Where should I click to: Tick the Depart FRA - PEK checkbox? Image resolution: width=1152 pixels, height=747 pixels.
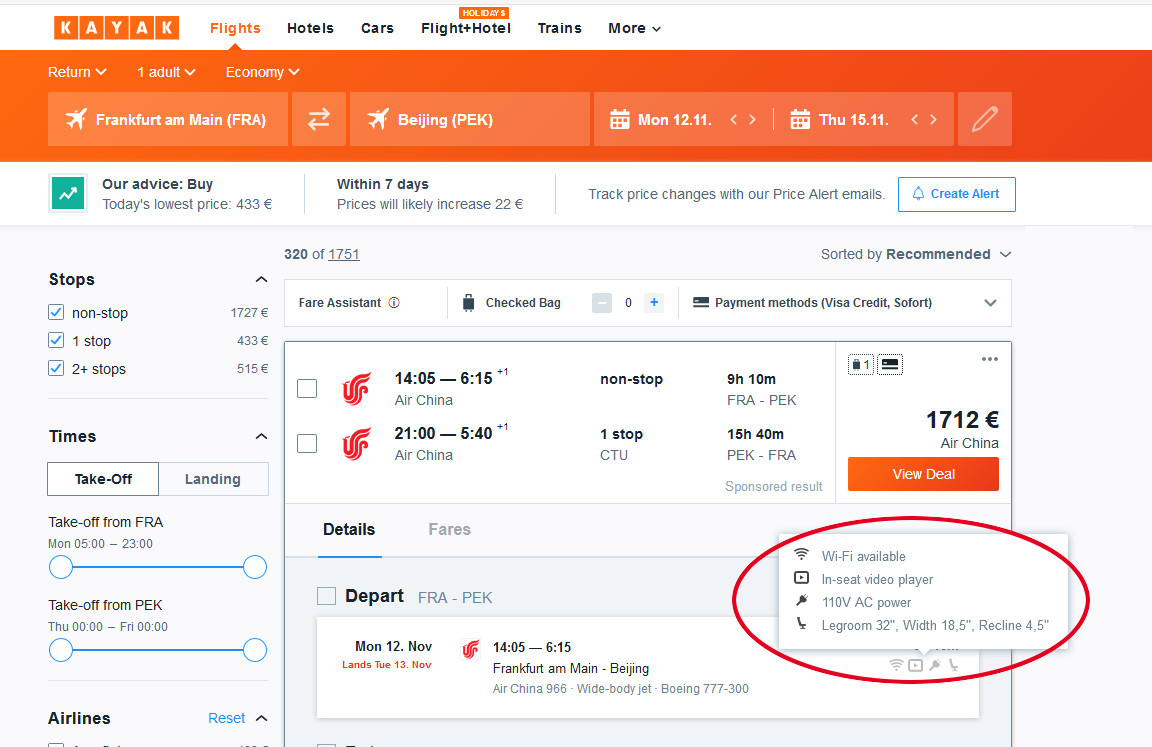click(x=326, y=596)
